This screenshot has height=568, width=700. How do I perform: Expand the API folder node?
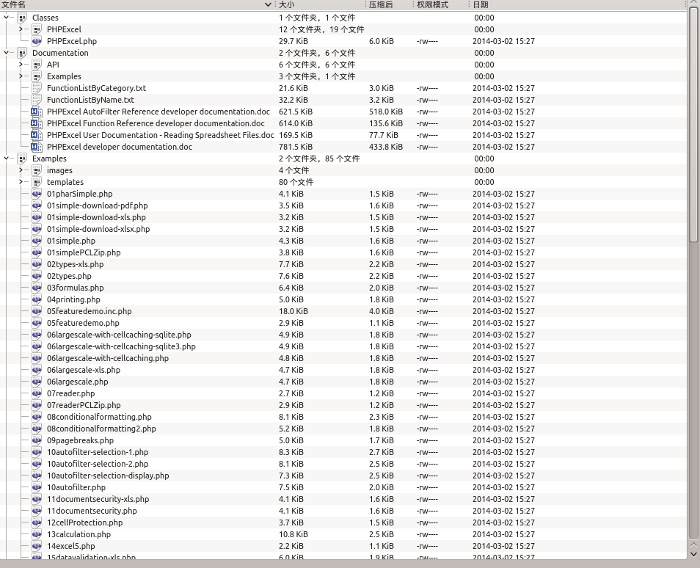[21, 64]
